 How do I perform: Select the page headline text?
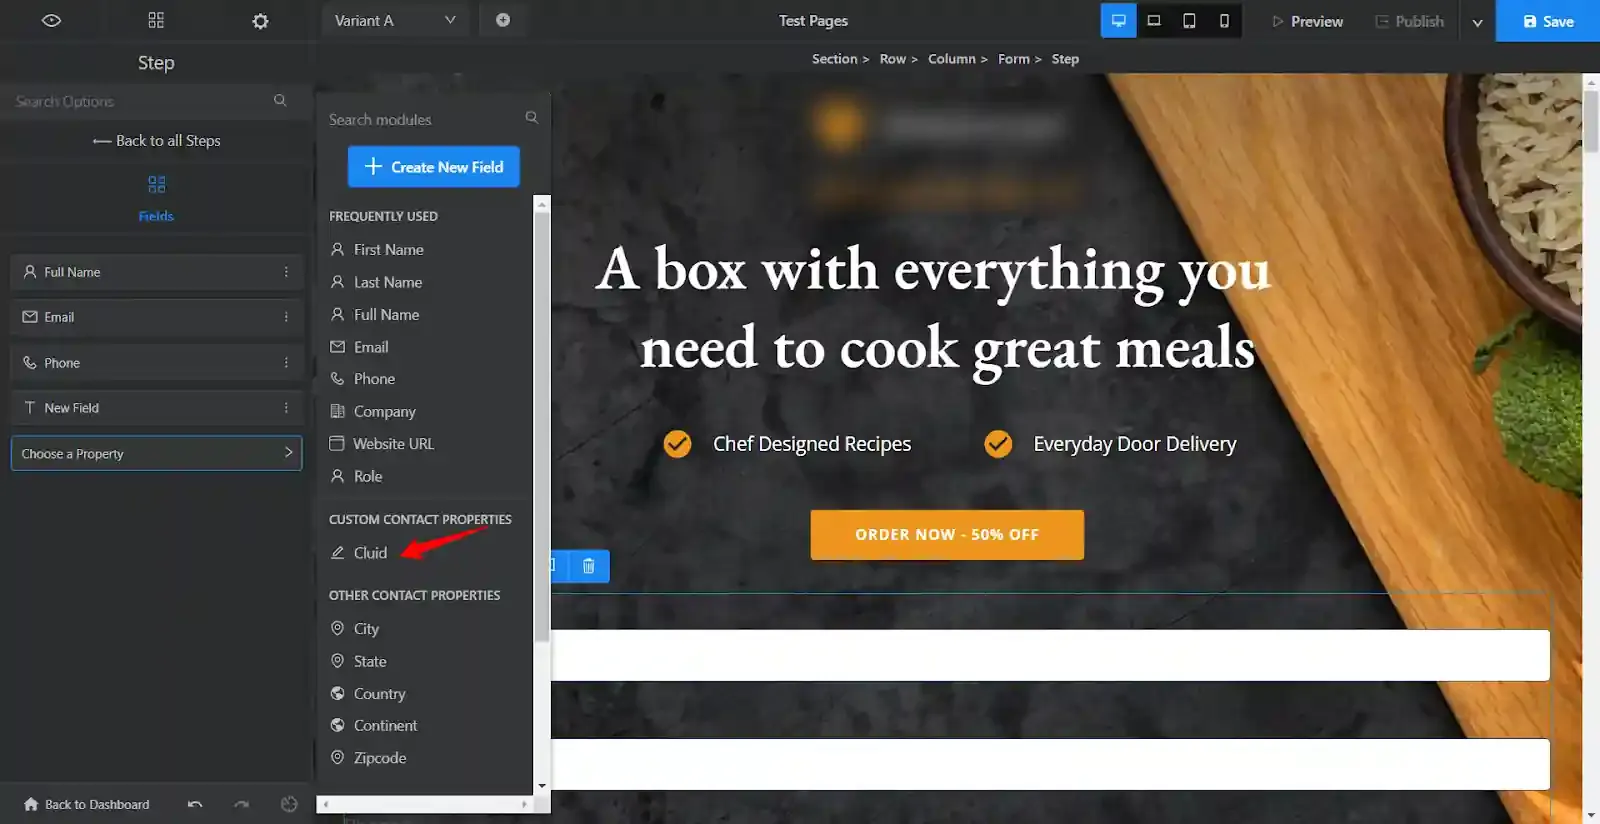[934, 310]
